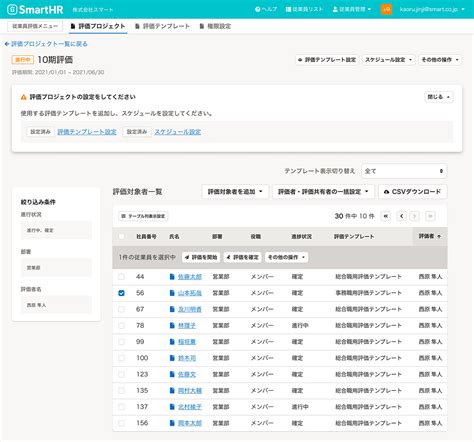Check the checkbox for employee 44

121,276
